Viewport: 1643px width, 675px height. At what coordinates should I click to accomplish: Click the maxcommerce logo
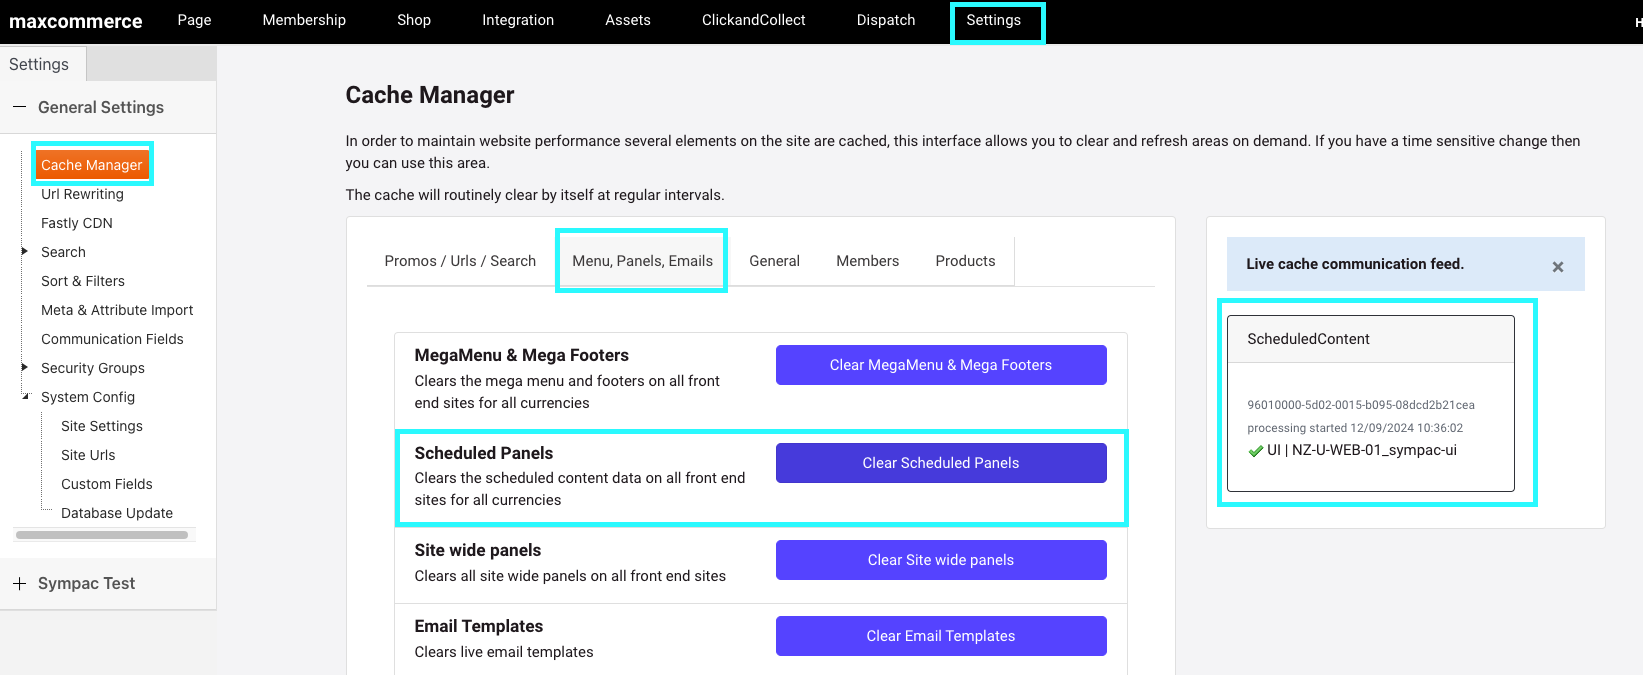pos(76,21)
